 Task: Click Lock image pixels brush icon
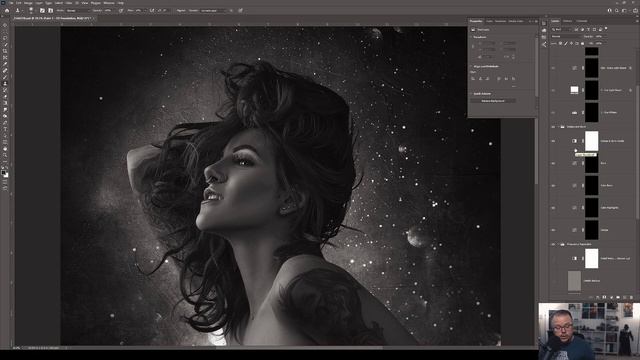[566, 43]
